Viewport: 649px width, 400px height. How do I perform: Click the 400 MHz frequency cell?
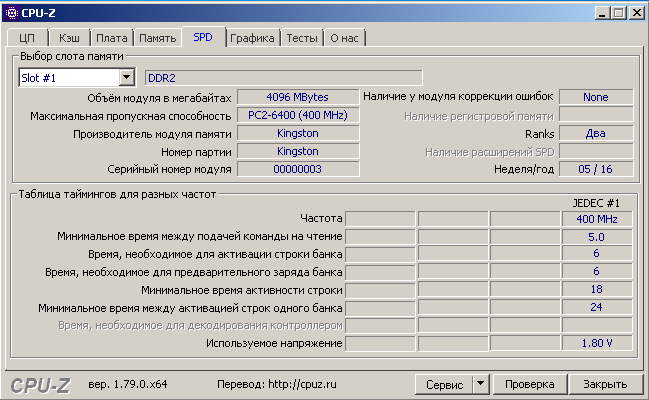click(x=597, y=219)
